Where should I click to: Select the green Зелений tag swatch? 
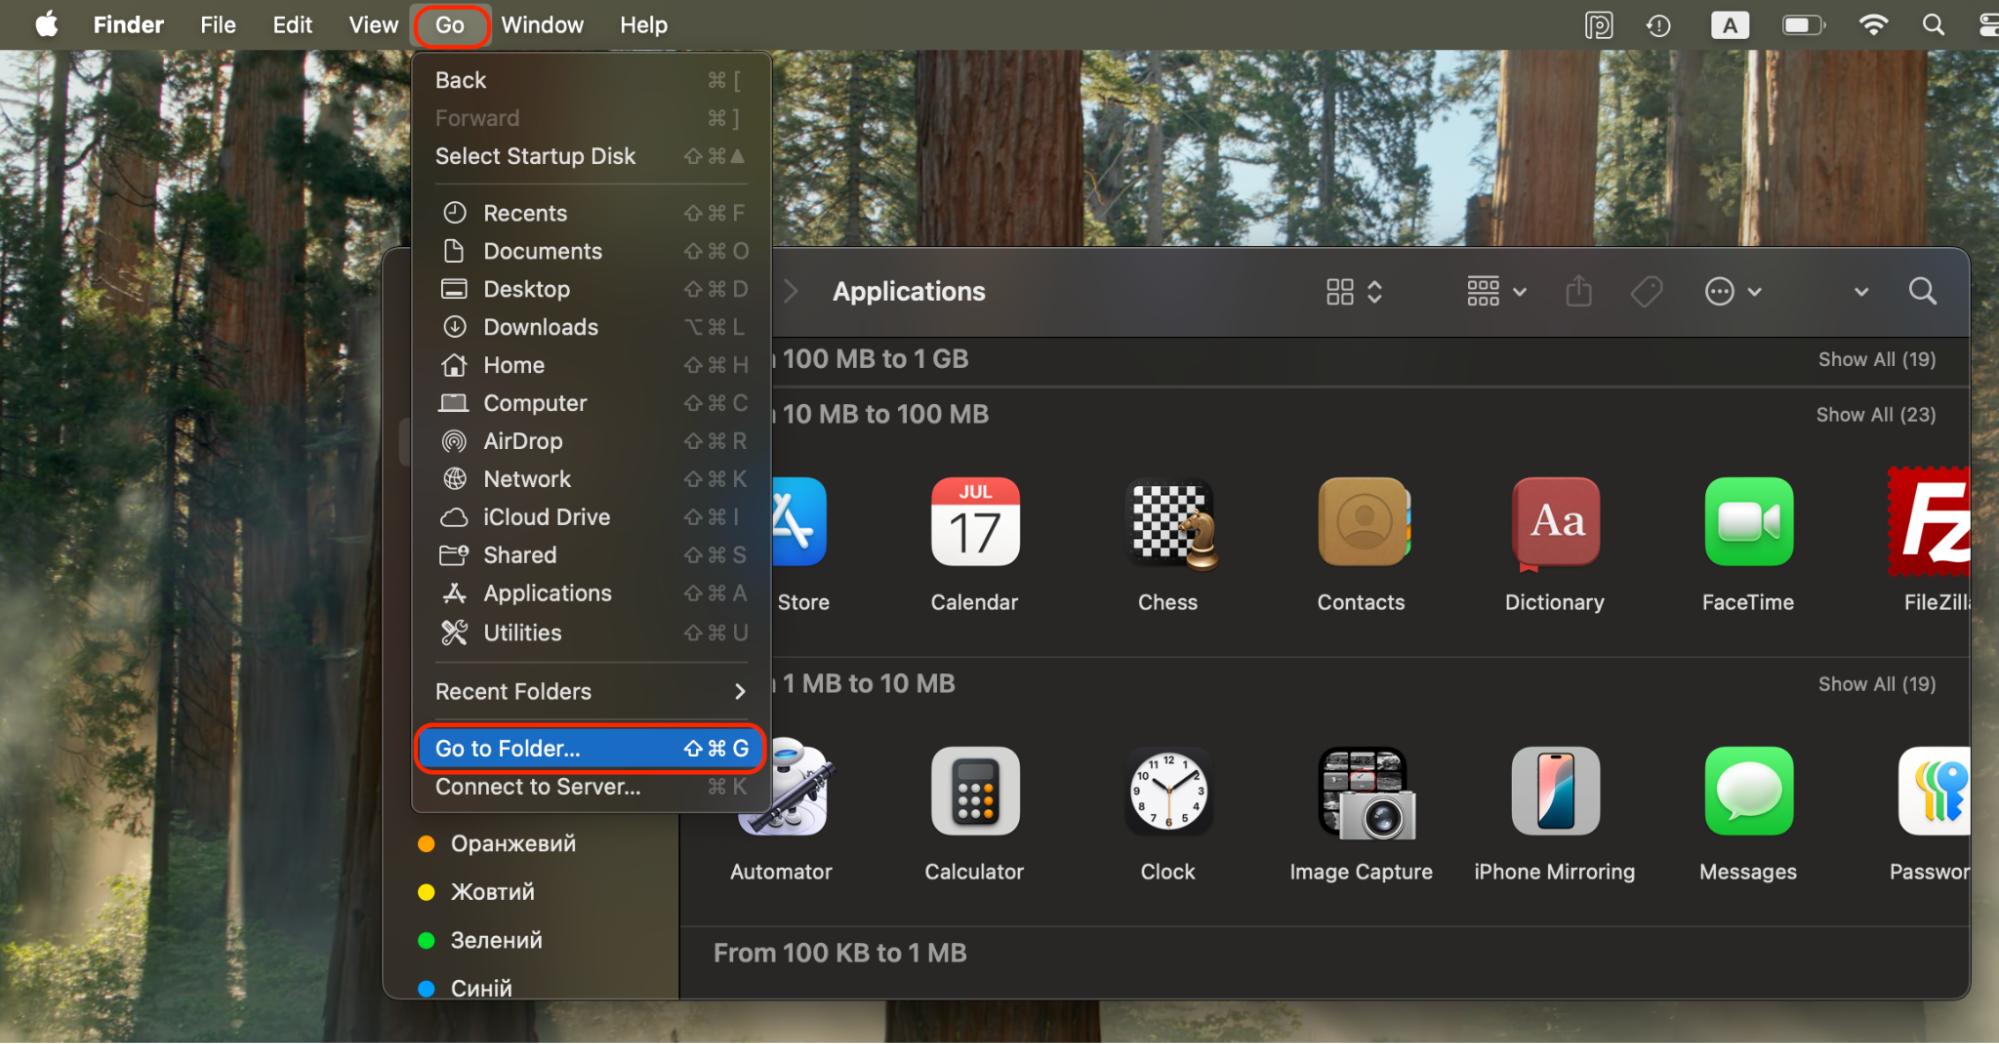[428, 939]
